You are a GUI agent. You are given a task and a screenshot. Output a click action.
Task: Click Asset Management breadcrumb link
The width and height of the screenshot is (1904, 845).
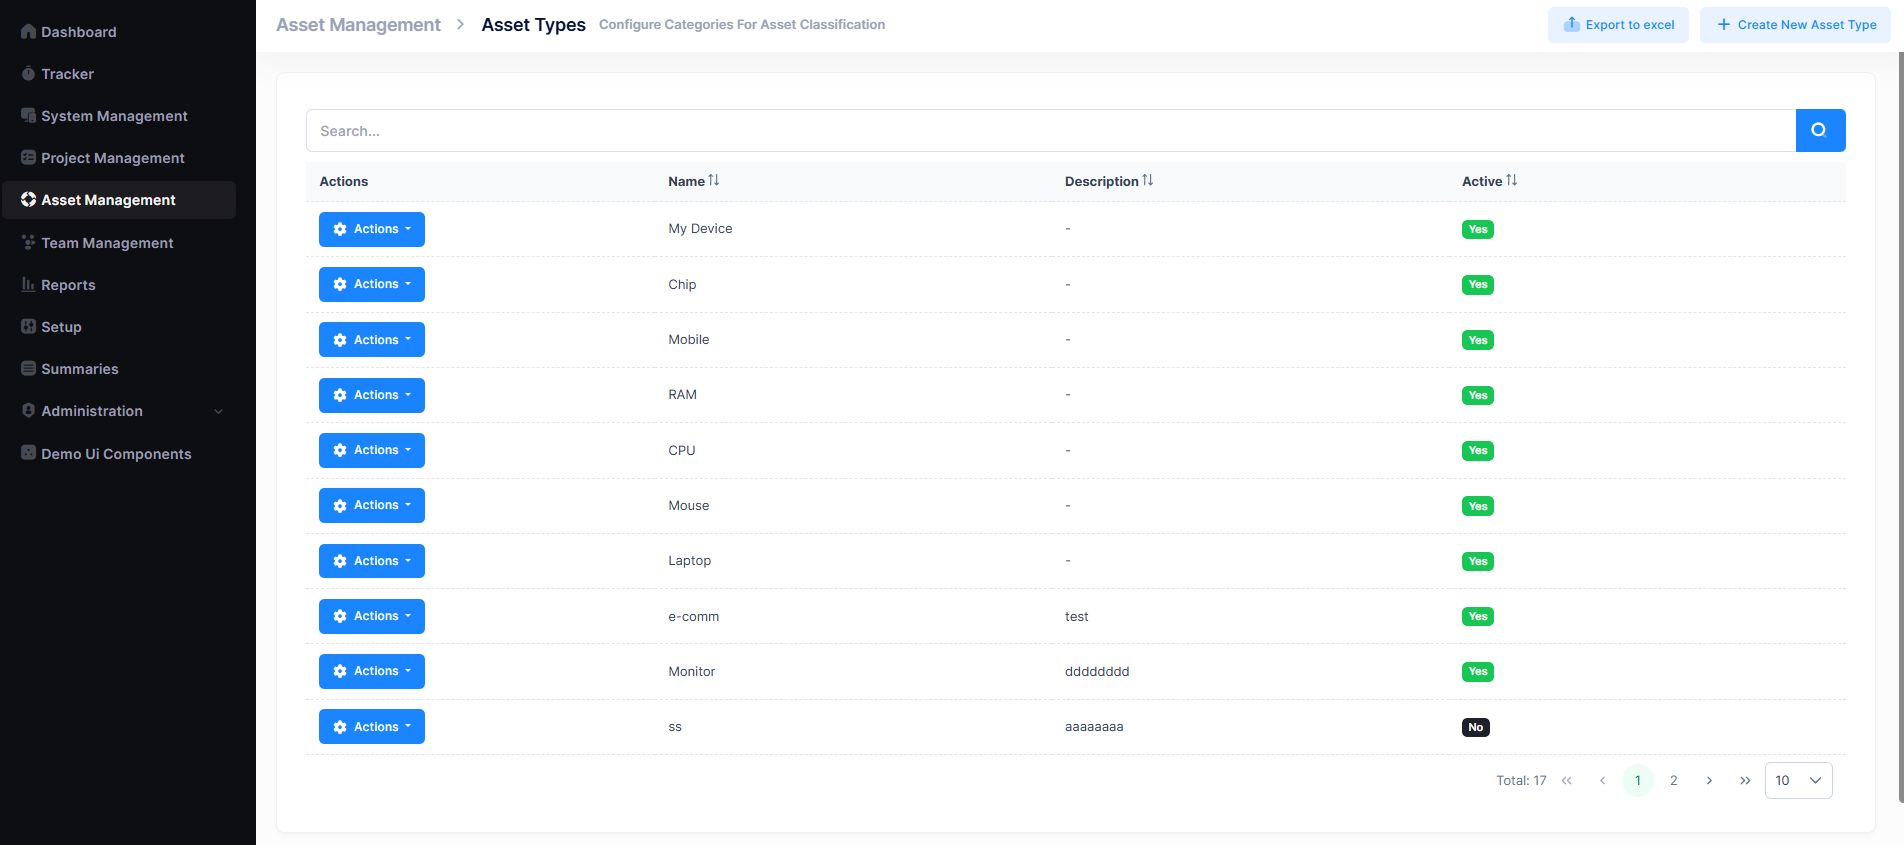point(358,24)
